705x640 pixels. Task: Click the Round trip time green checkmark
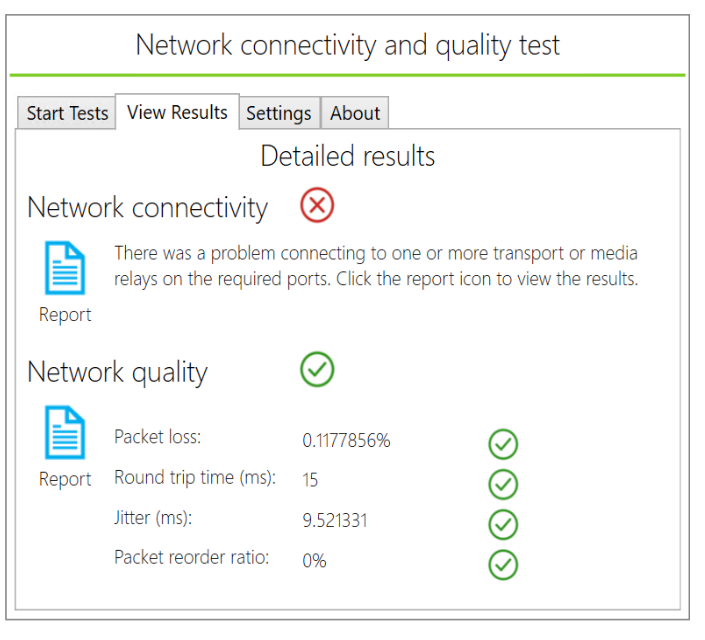(x=503, y=484)
